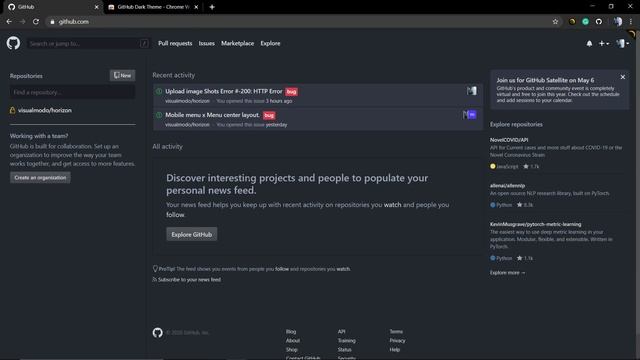Image resolution: width=640 pixels, height=360 pixels.
Task: Click the bug label on Upload image issue
Action: click(291, 92)
